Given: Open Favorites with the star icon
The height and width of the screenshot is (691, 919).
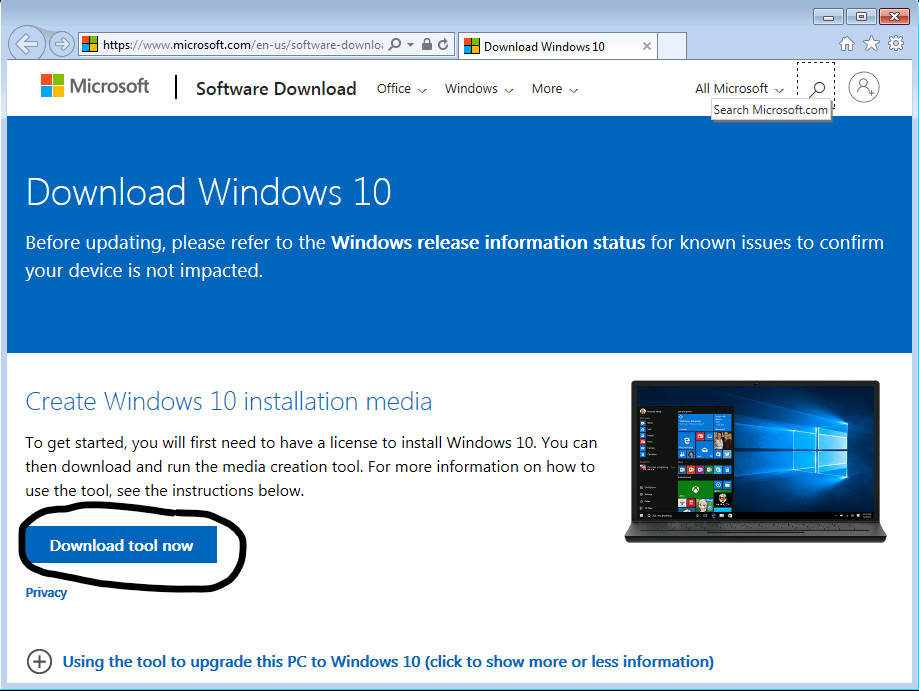Looking at the screenshot, I should pos(872,44).
